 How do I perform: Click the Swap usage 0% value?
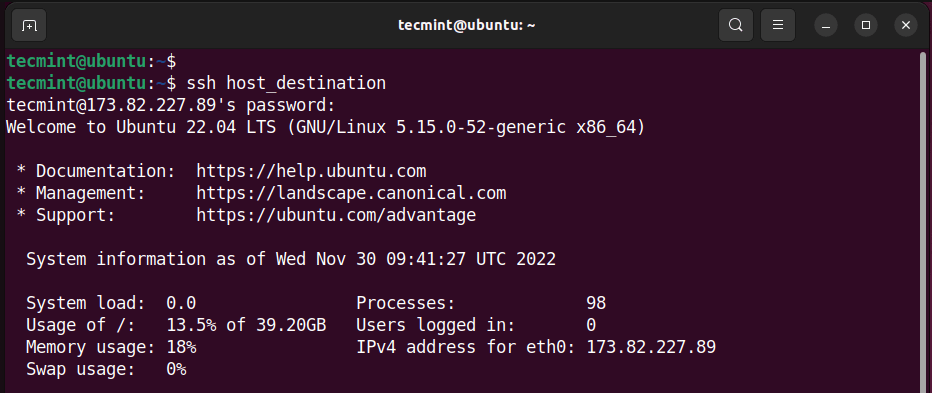pos(176,369)
